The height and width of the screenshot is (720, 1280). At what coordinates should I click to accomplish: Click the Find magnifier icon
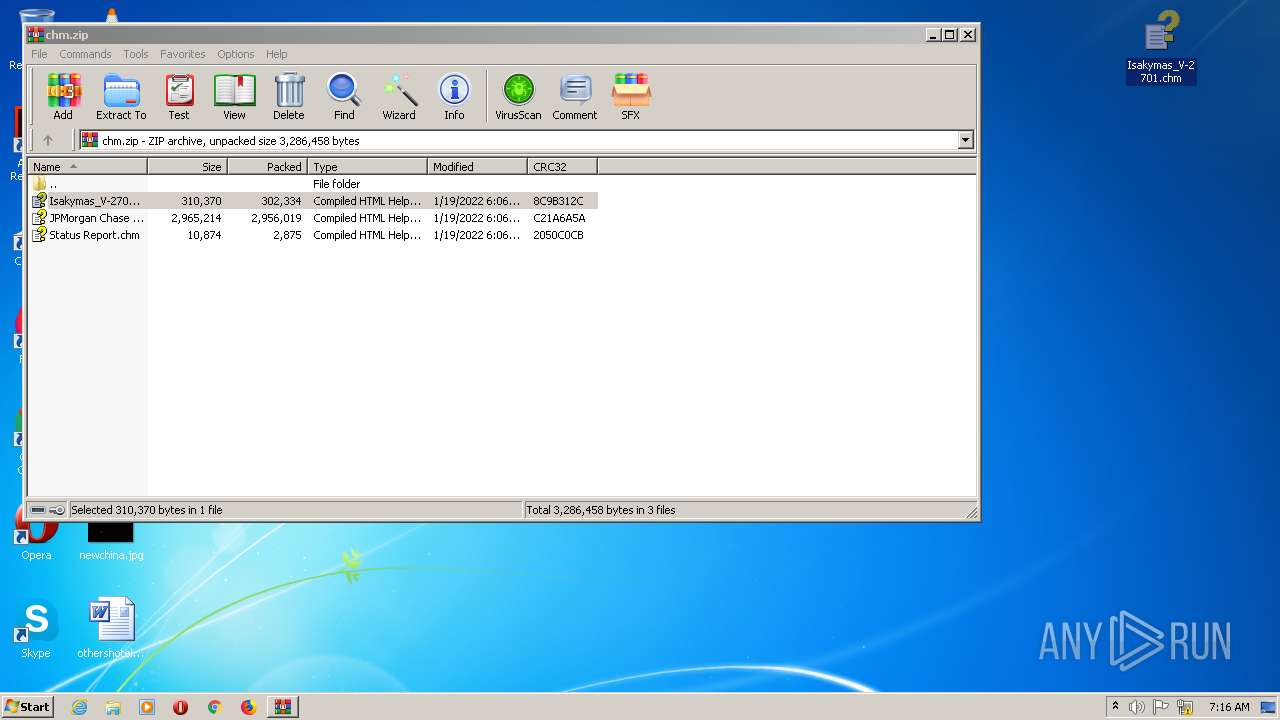[344, 96]
